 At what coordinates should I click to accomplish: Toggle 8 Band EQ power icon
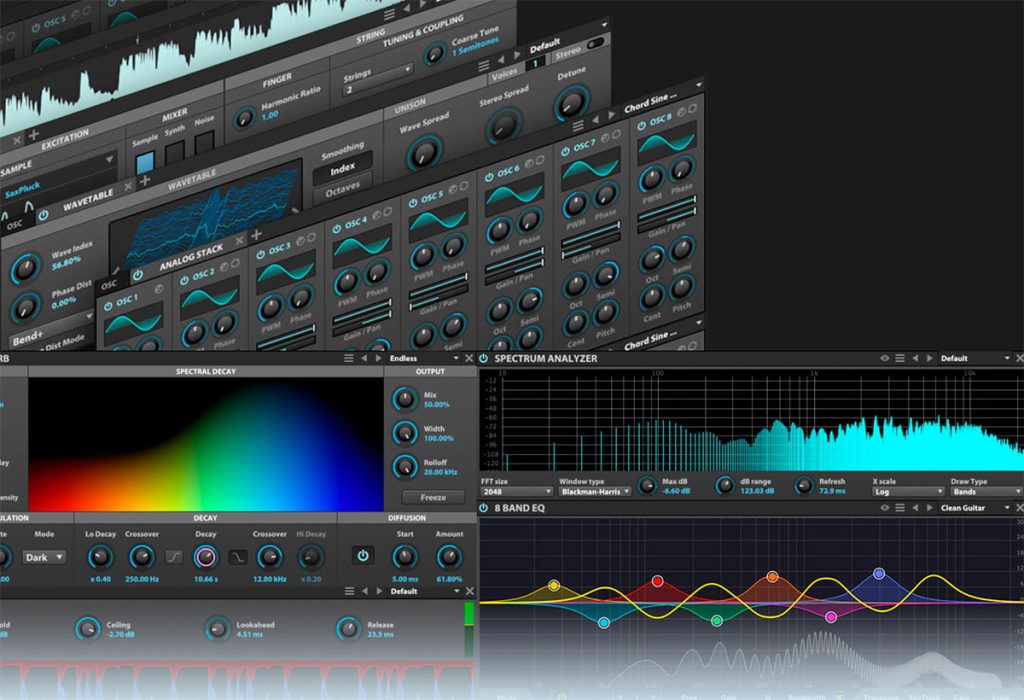[484, 508]
